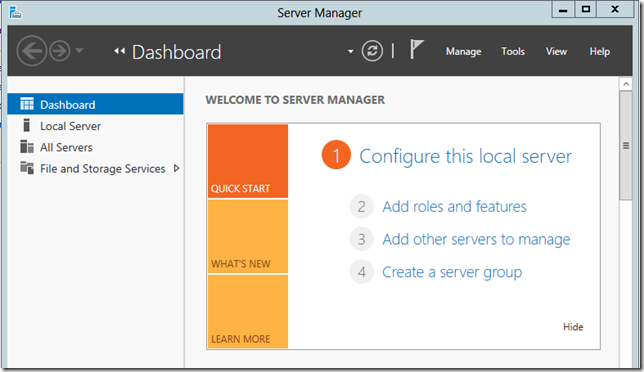Open the View menu
The width and height of the screenshot is (644, 372).
(556, 51)
